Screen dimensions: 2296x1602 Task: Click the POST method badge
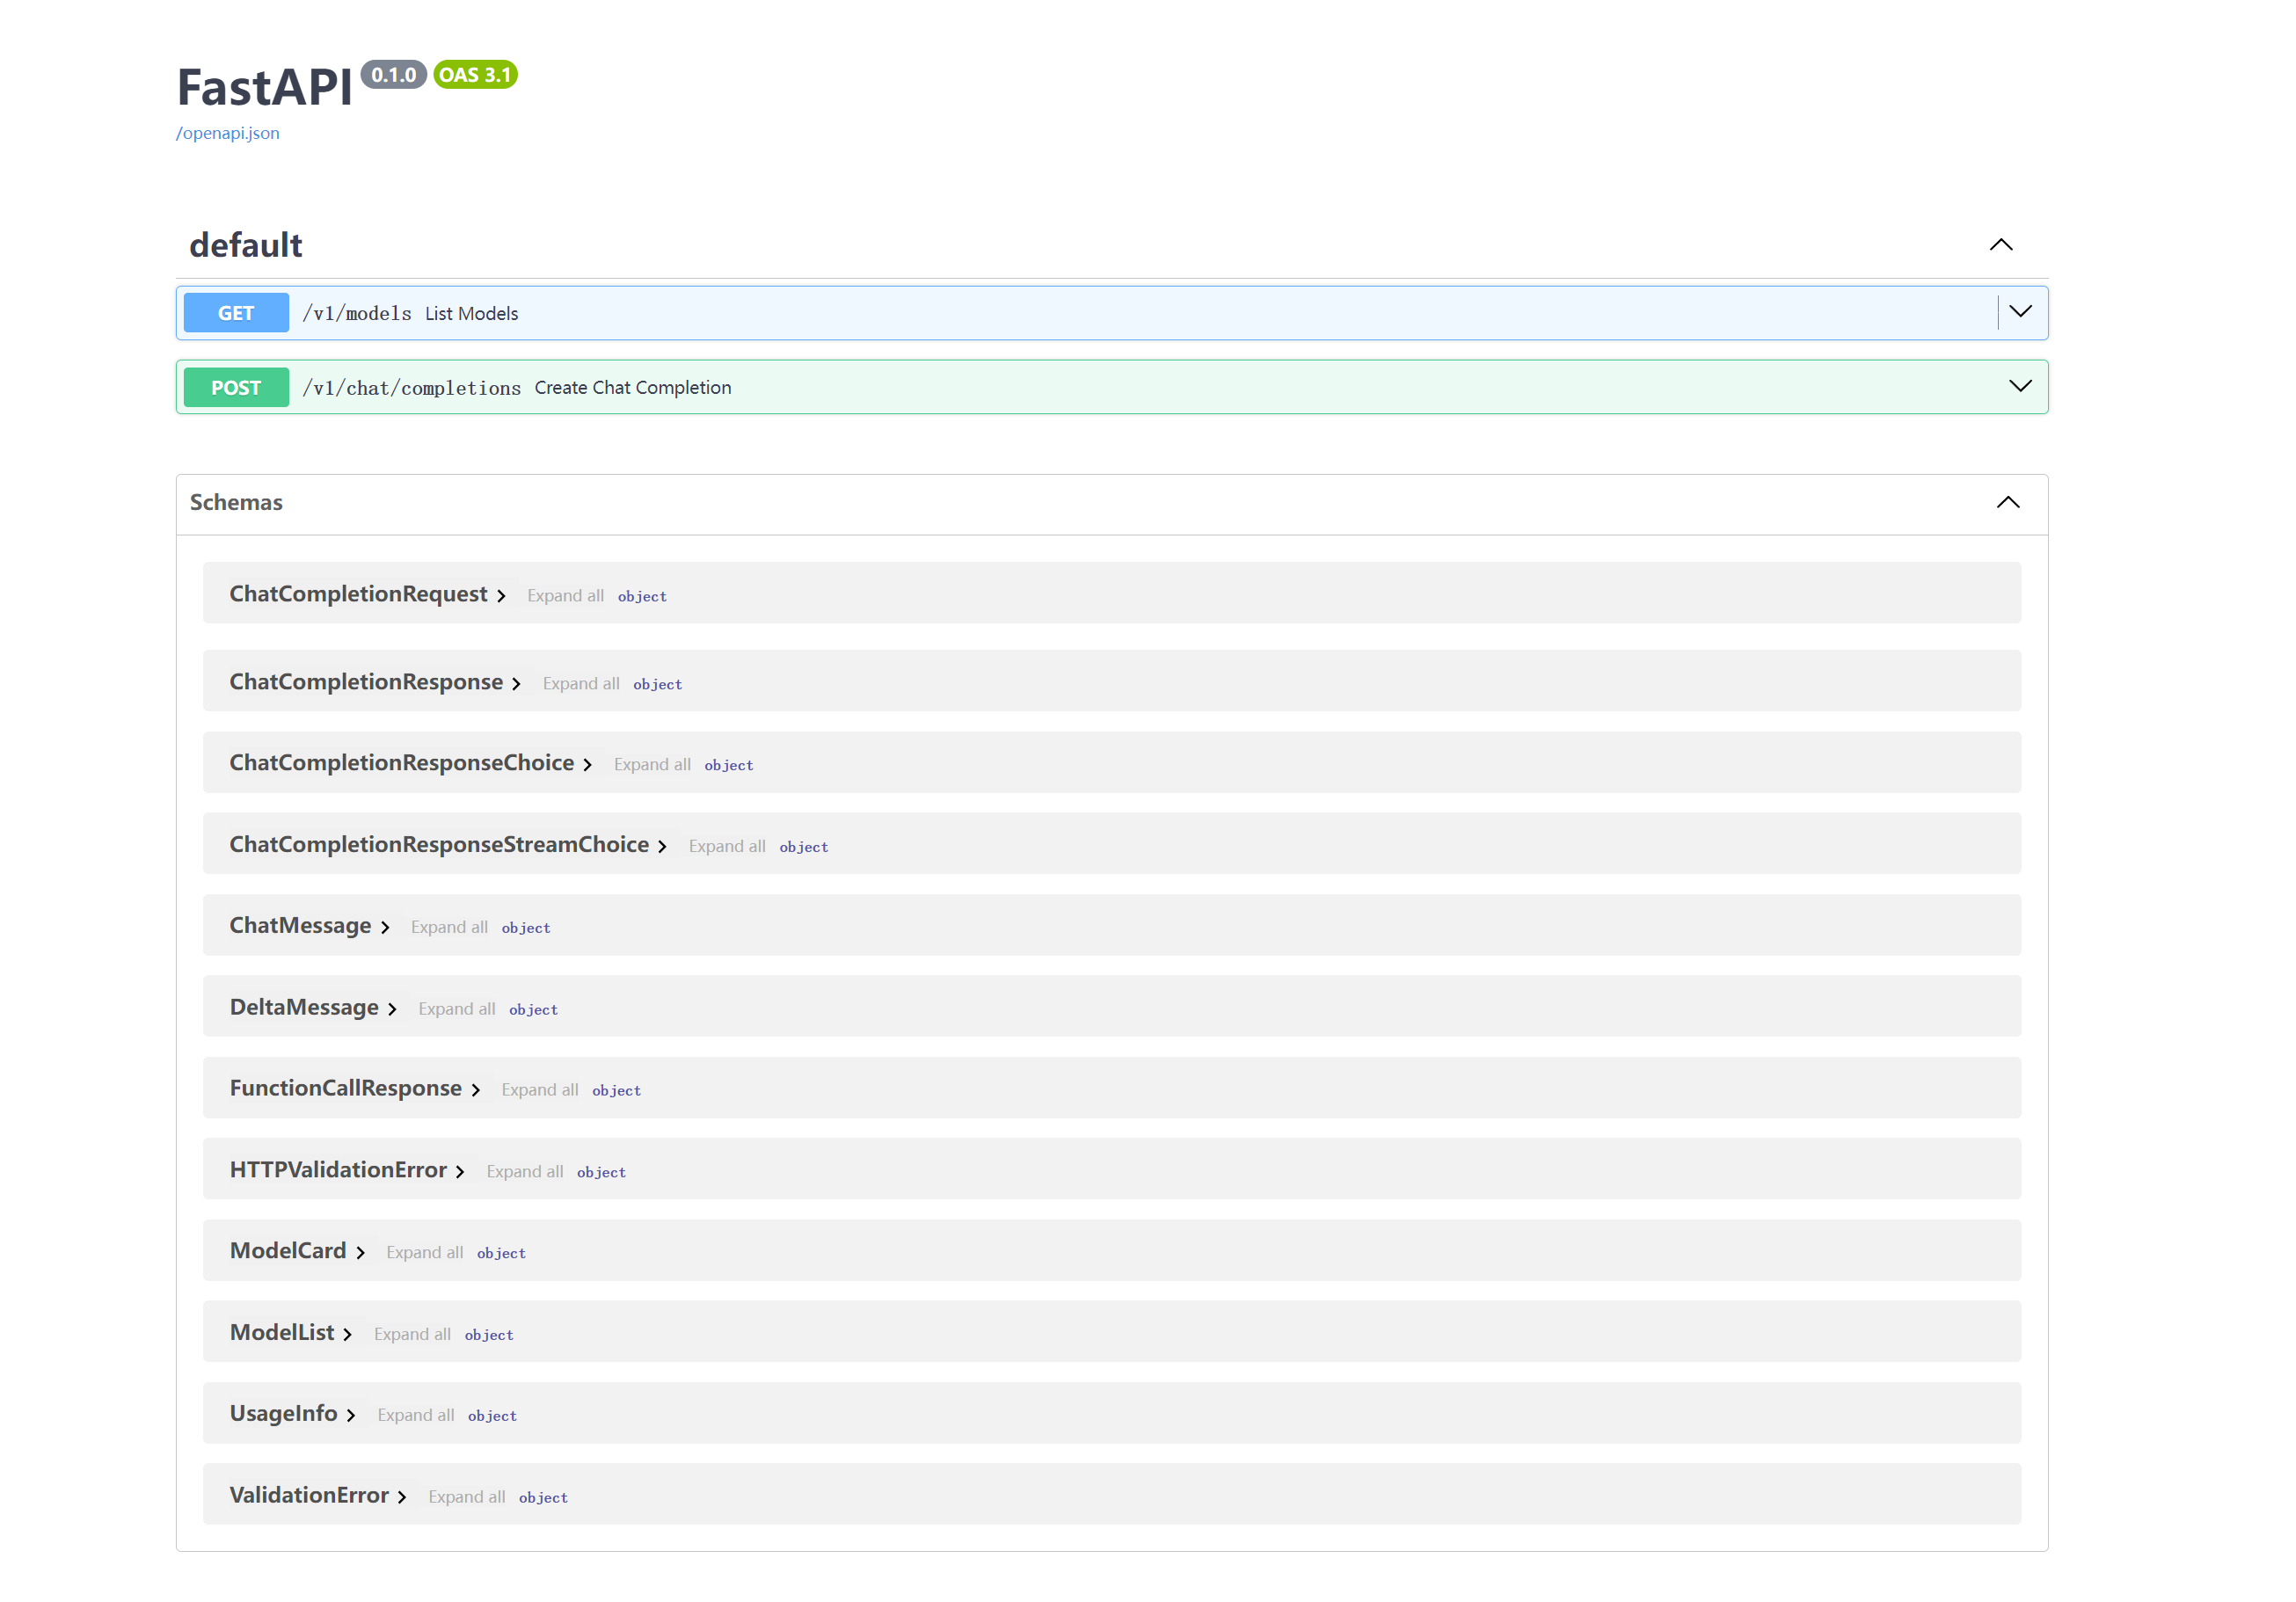pos(236,387)
